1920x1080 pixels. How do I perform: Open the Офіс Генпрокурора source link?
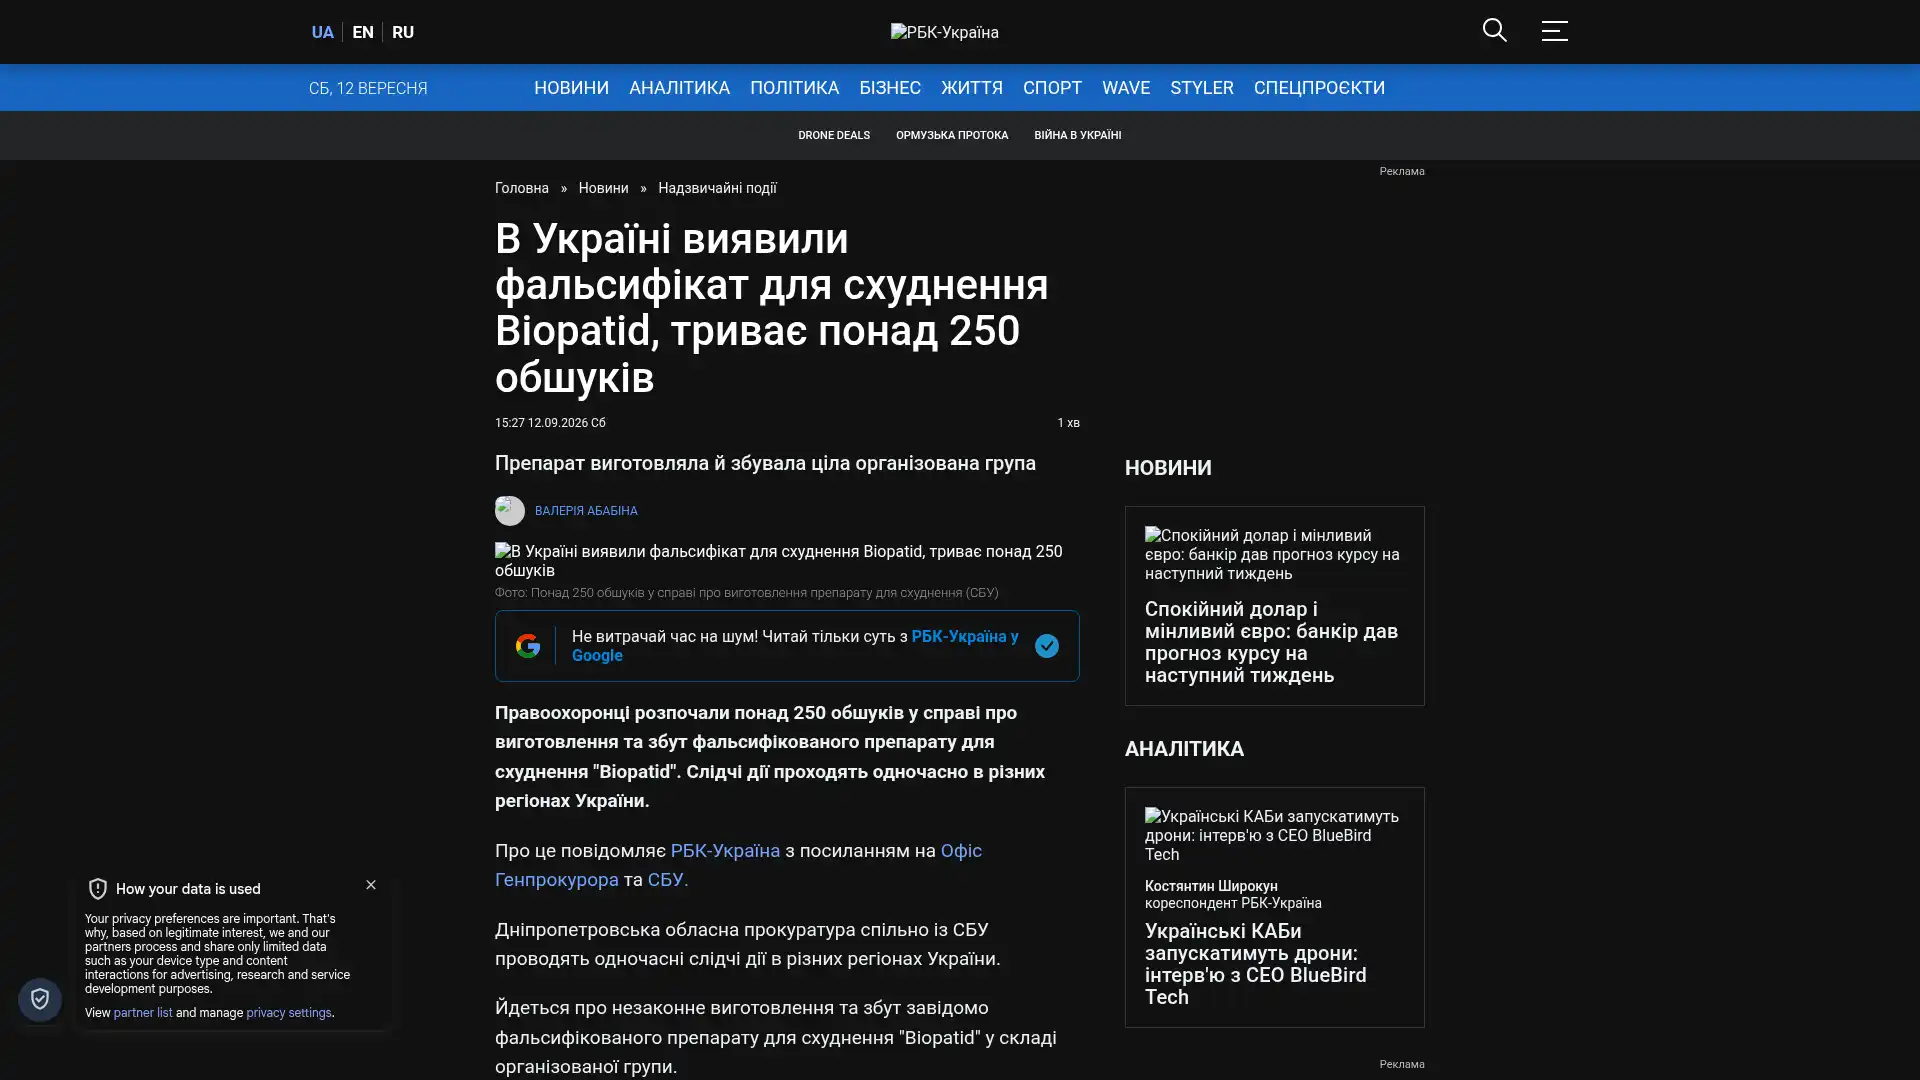[738, 865]
